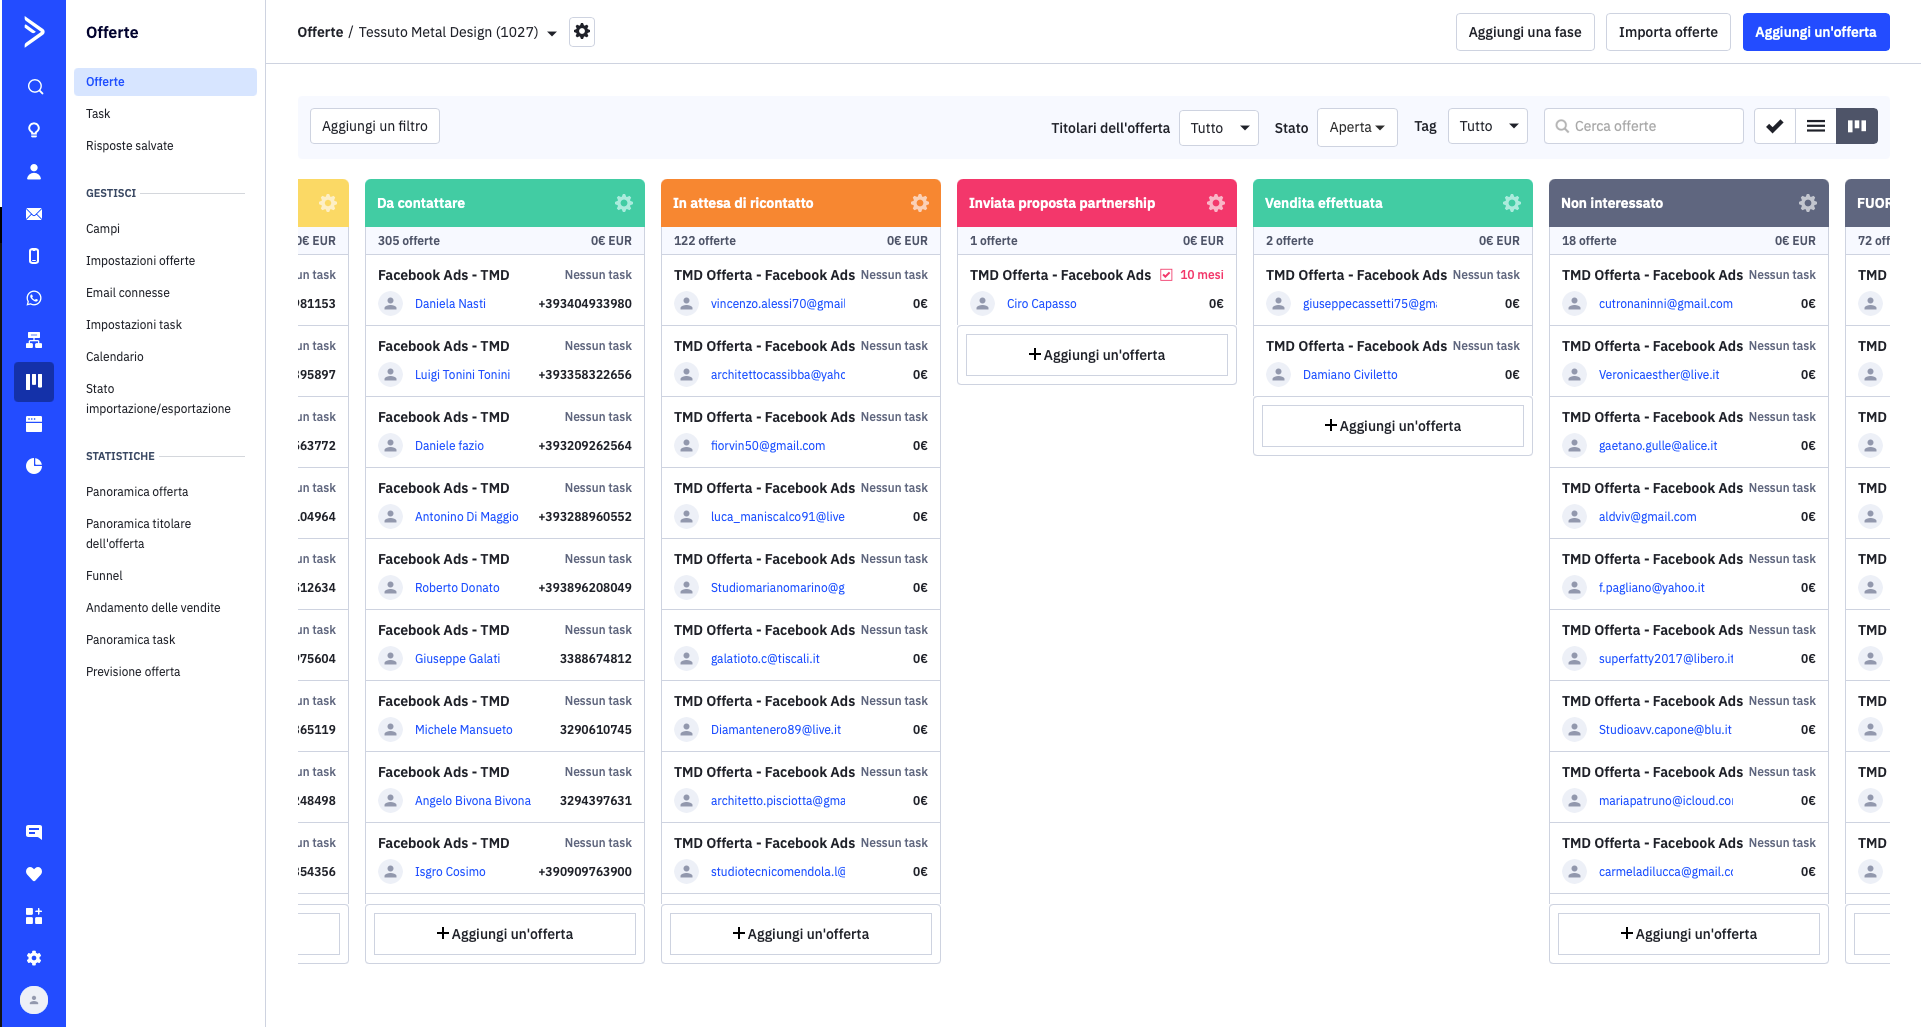Open the Tag filter dropdown
Image resolution: width=1921 pixels, height=1027 pixels.
pyautogui.click(x=1487, y=126)
